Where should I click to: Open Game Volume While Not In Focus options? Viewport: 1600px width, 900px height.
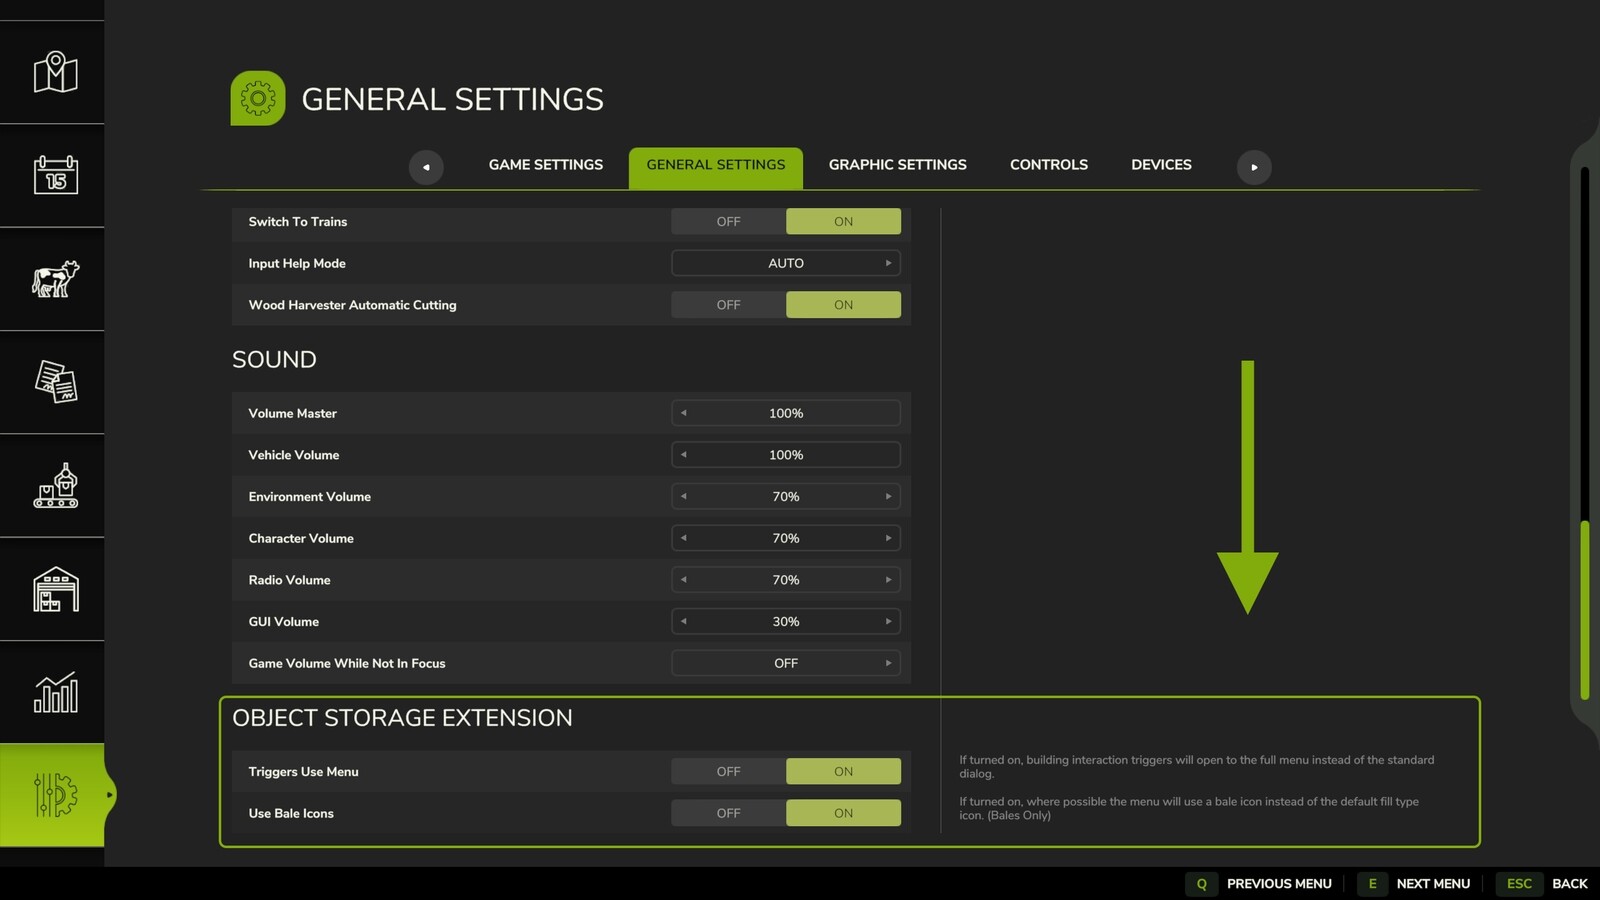tap(888, 662)
